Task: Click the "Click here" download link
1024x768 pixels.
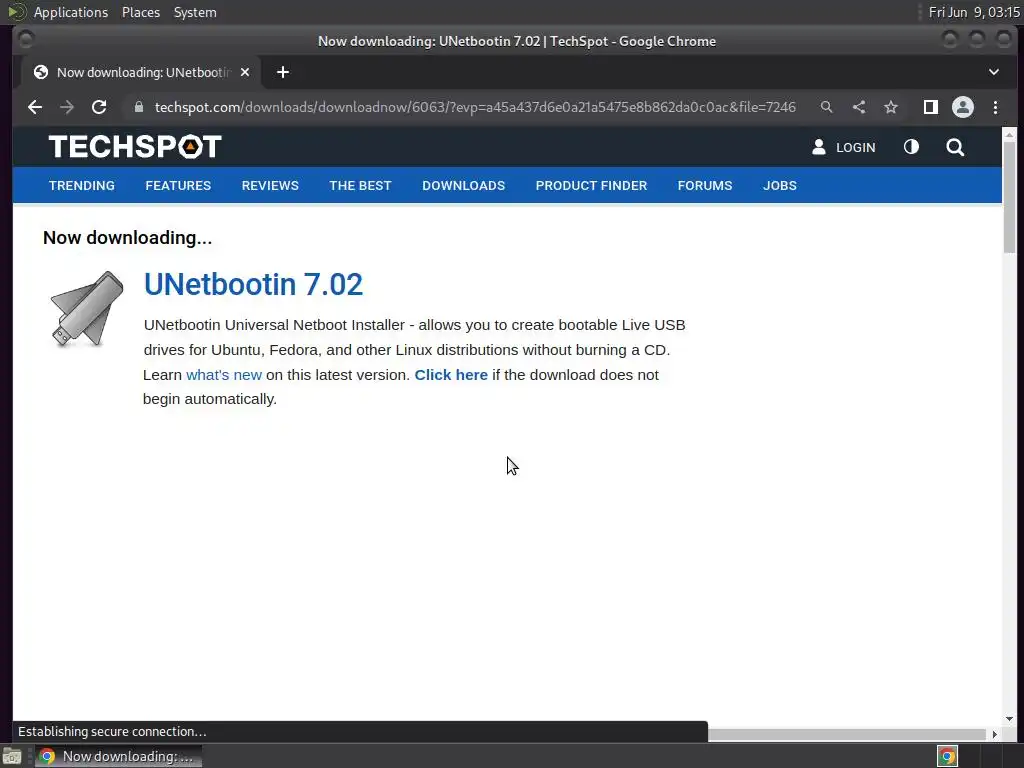Action: [451, 375]
